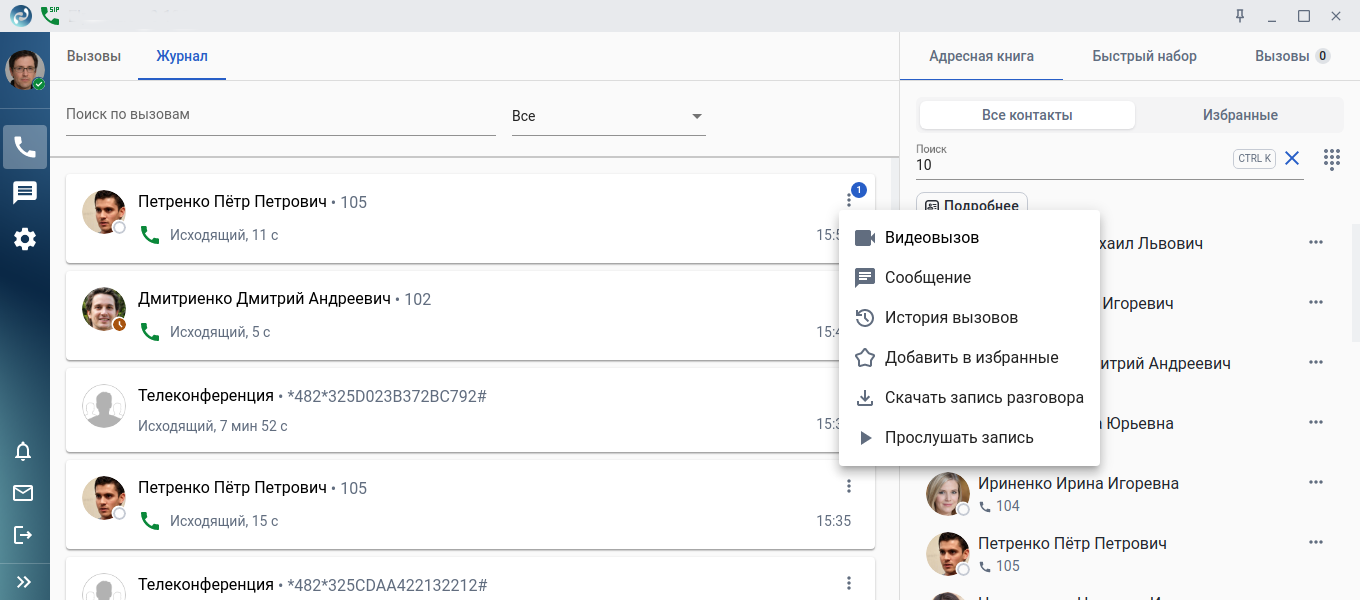Open three-dot menu of 15:35 Петренко call
This screenshot has width=1360, height=600.
(x=848, y=487)
